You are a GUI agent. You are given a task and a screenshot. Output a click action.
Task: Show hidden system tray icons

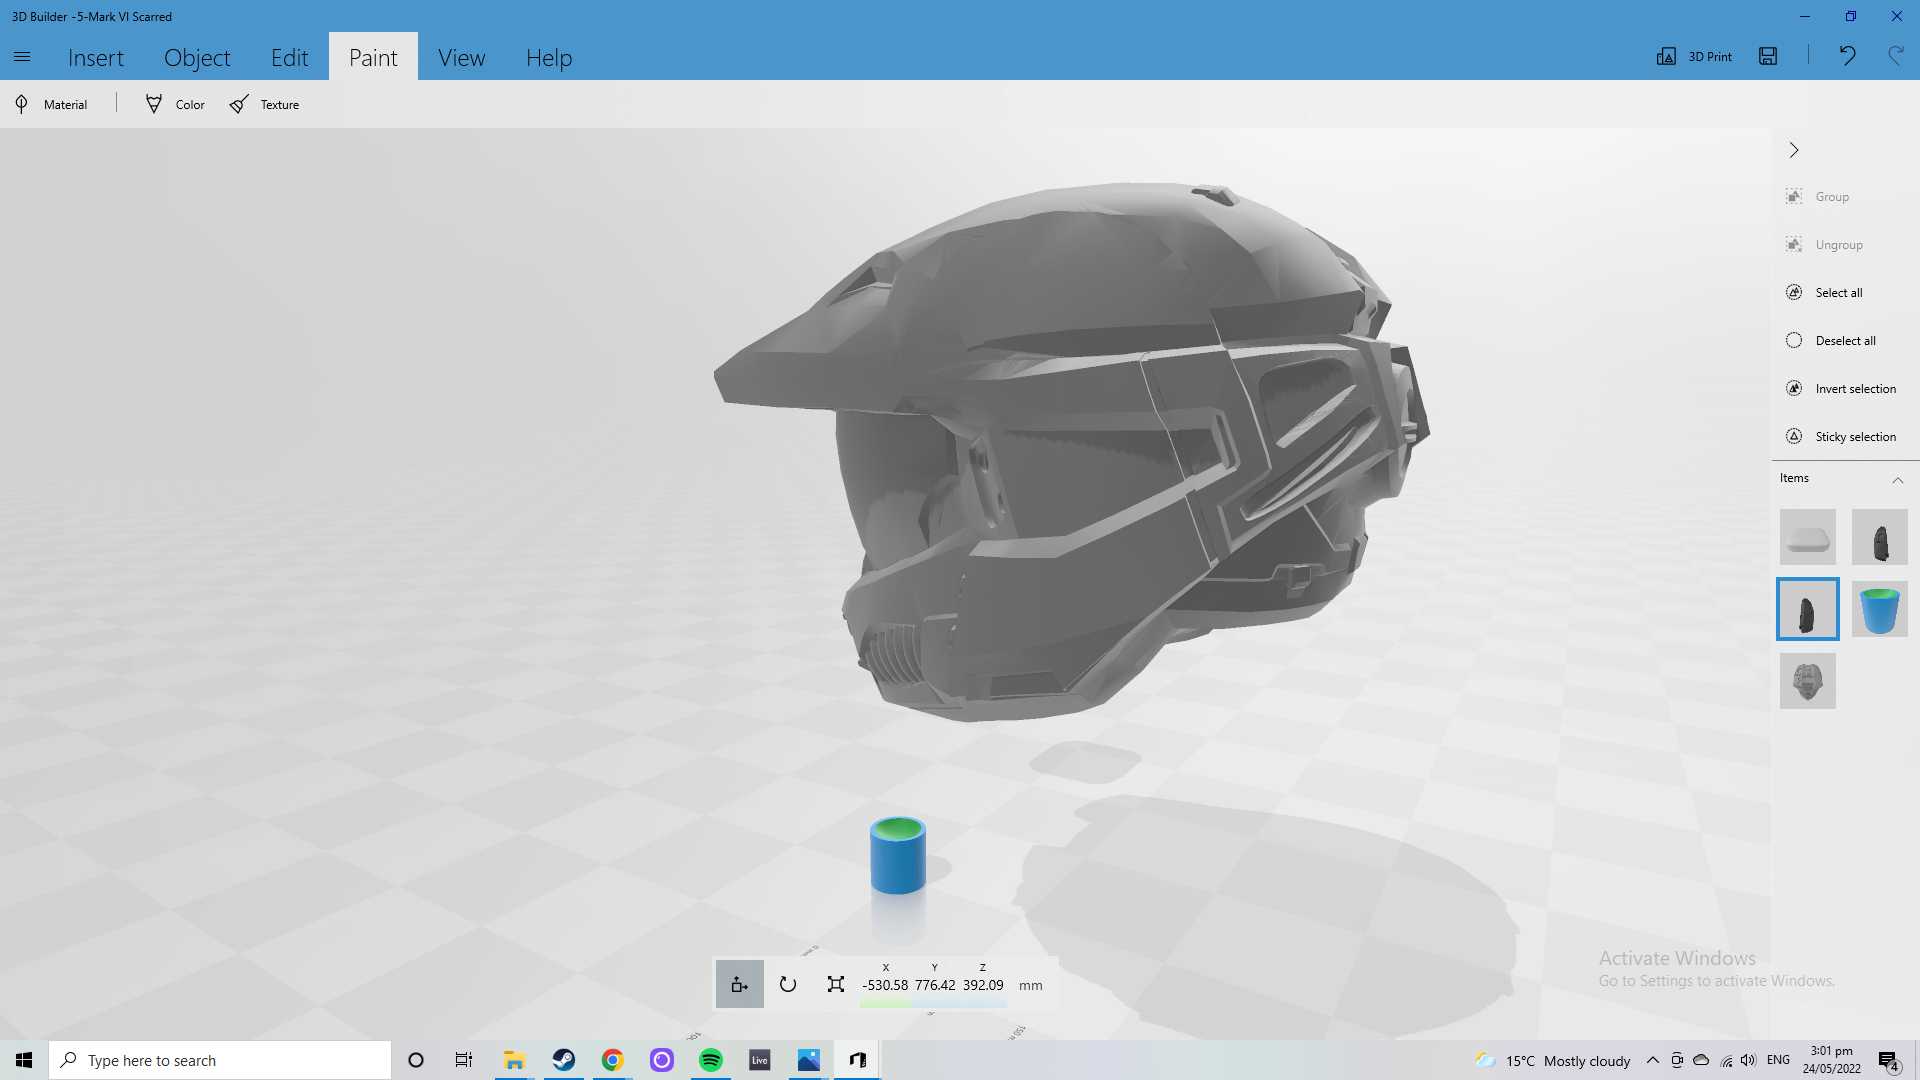[1653, 1060]
